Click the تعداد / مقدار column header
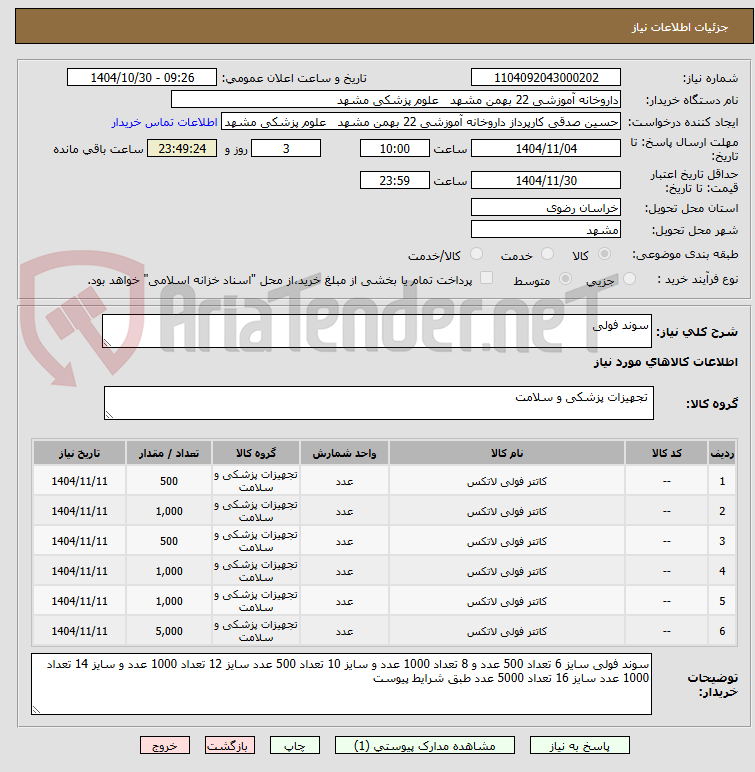The image size is (755, 772). click(x=169, y=452)
